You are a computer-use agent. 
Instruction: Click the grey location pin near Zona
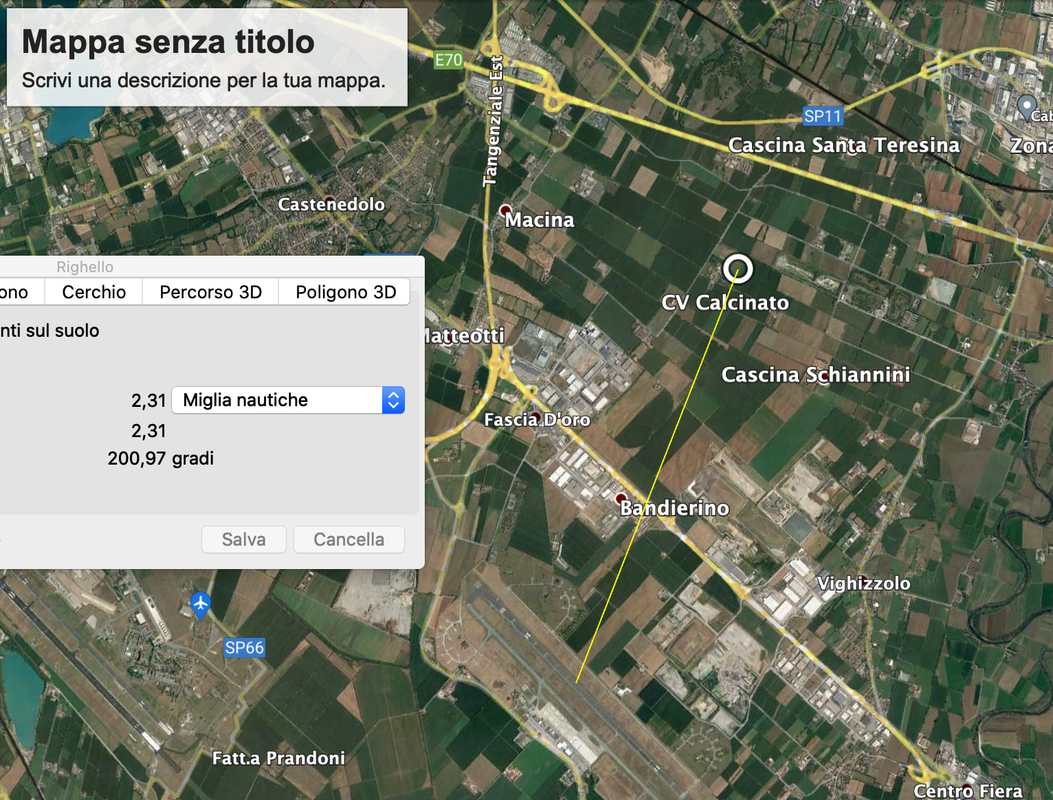pos(1026,107)
